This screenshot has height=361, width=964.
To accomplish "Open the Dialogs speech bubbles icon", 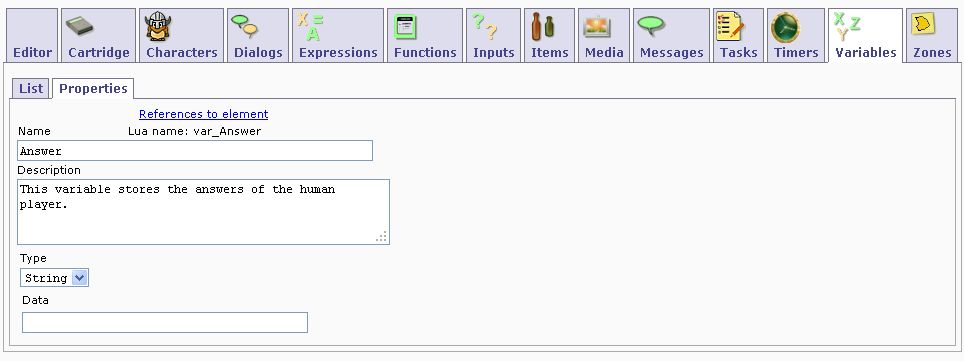I will [244, 26].
